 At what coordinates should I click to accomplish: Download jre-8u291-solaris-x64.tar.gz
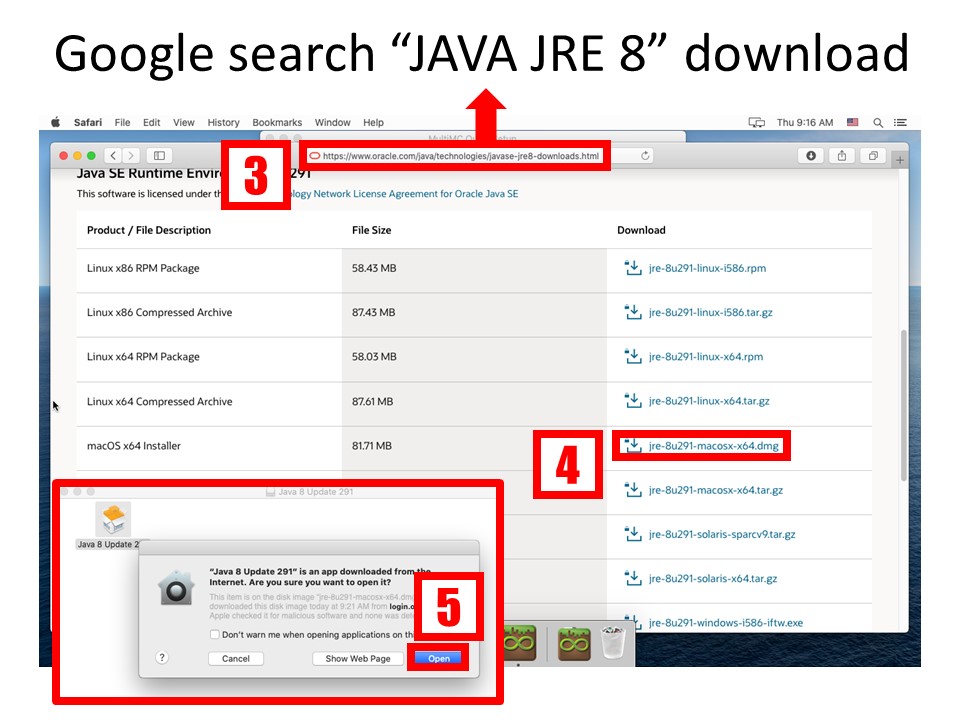pos(713,578)
